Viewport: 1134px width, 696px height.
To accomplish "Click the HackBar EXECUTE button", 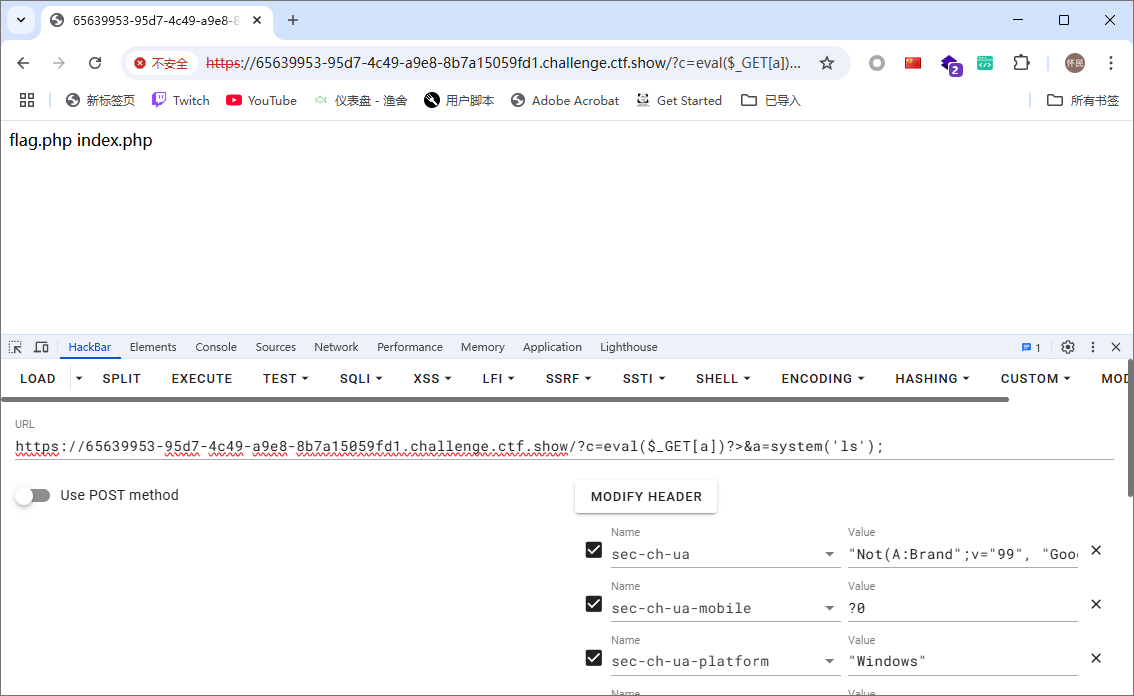I will pos(202,378).
